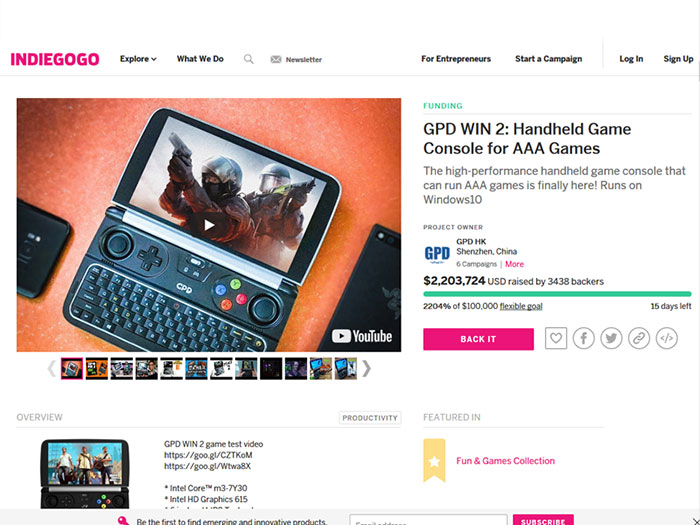Click the search magnifier icon
The width and height of the screenshot is (700, 525).
click(x=249, y=59)
